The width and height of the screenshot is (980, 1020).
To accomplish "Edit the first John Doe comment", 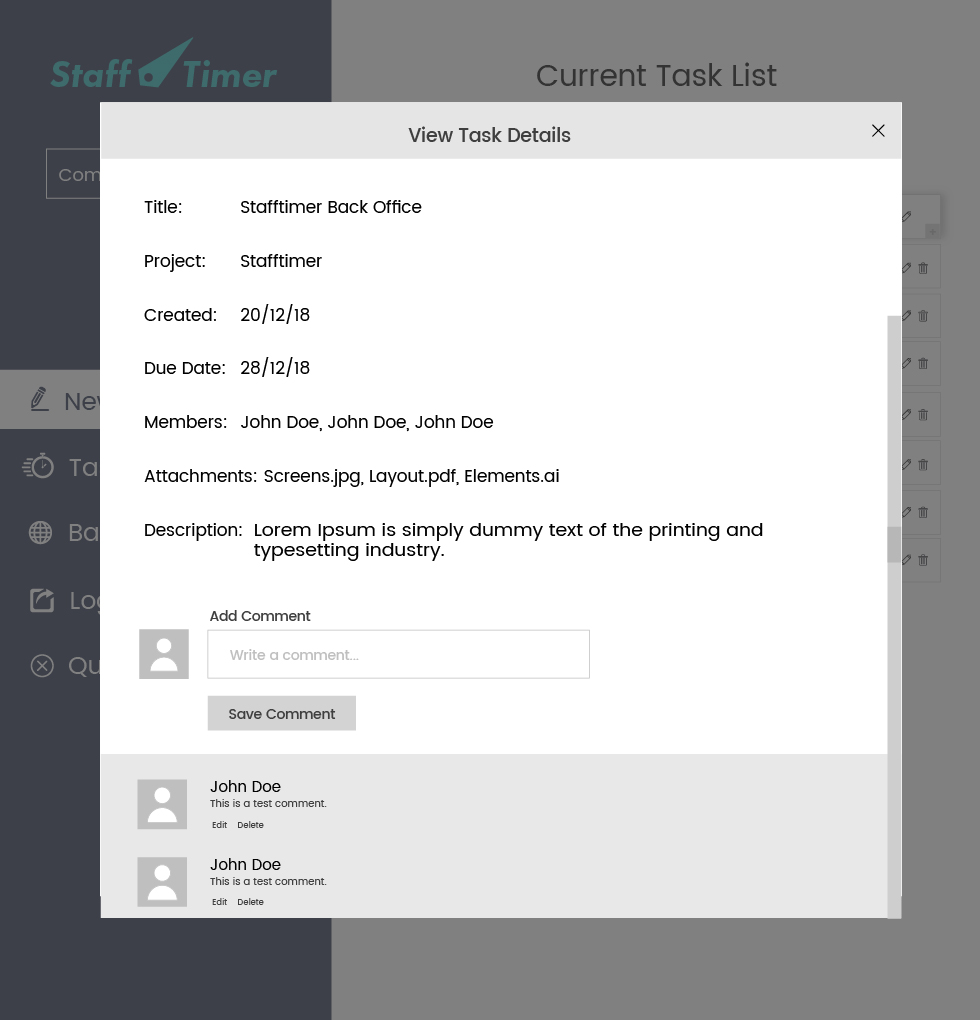I will tap(219, 825).
